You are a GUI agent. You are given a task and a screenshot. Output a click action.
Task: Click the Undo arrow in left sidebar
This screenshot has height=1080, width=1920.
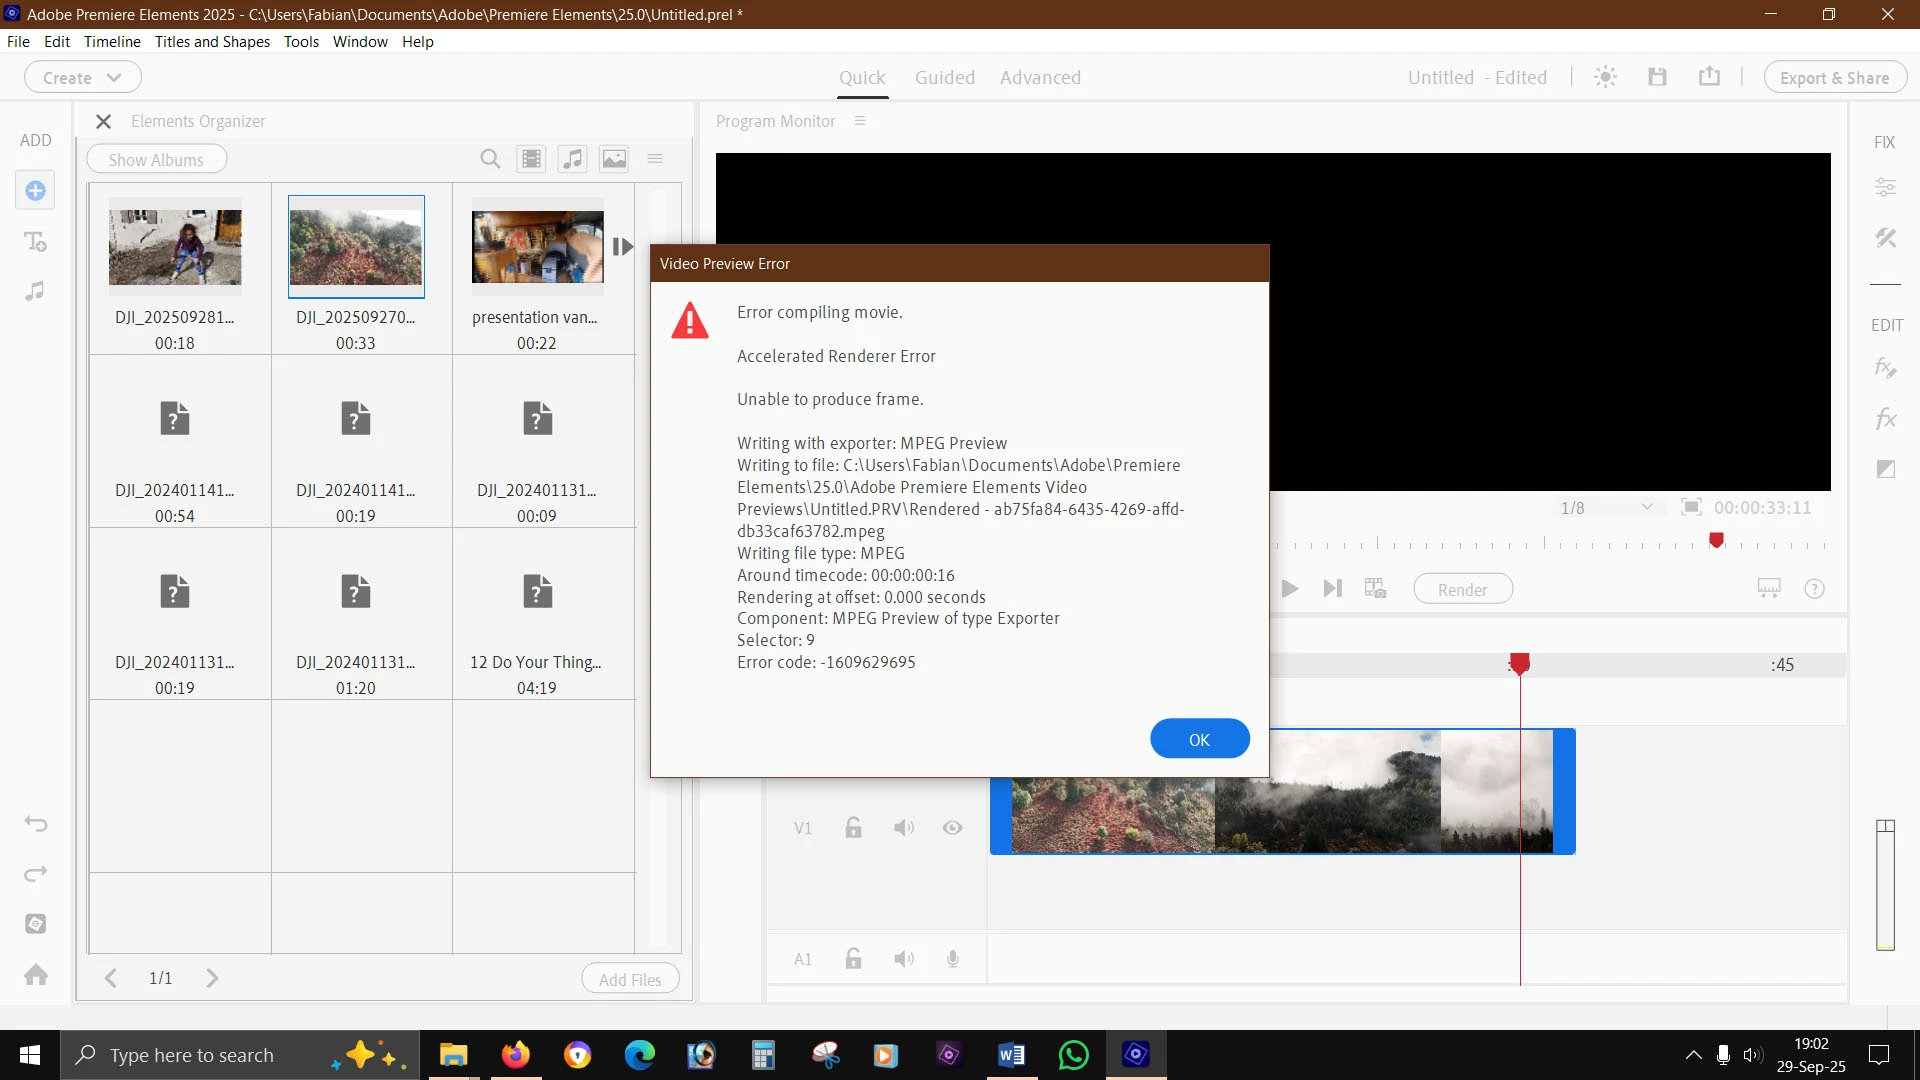(36, 824)
